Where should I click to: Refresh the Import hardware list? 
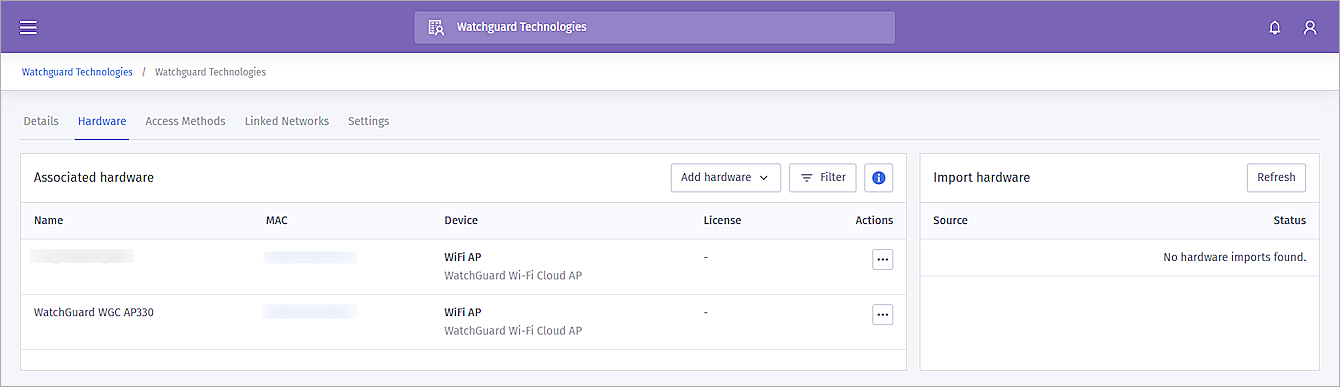[1276, 177]
